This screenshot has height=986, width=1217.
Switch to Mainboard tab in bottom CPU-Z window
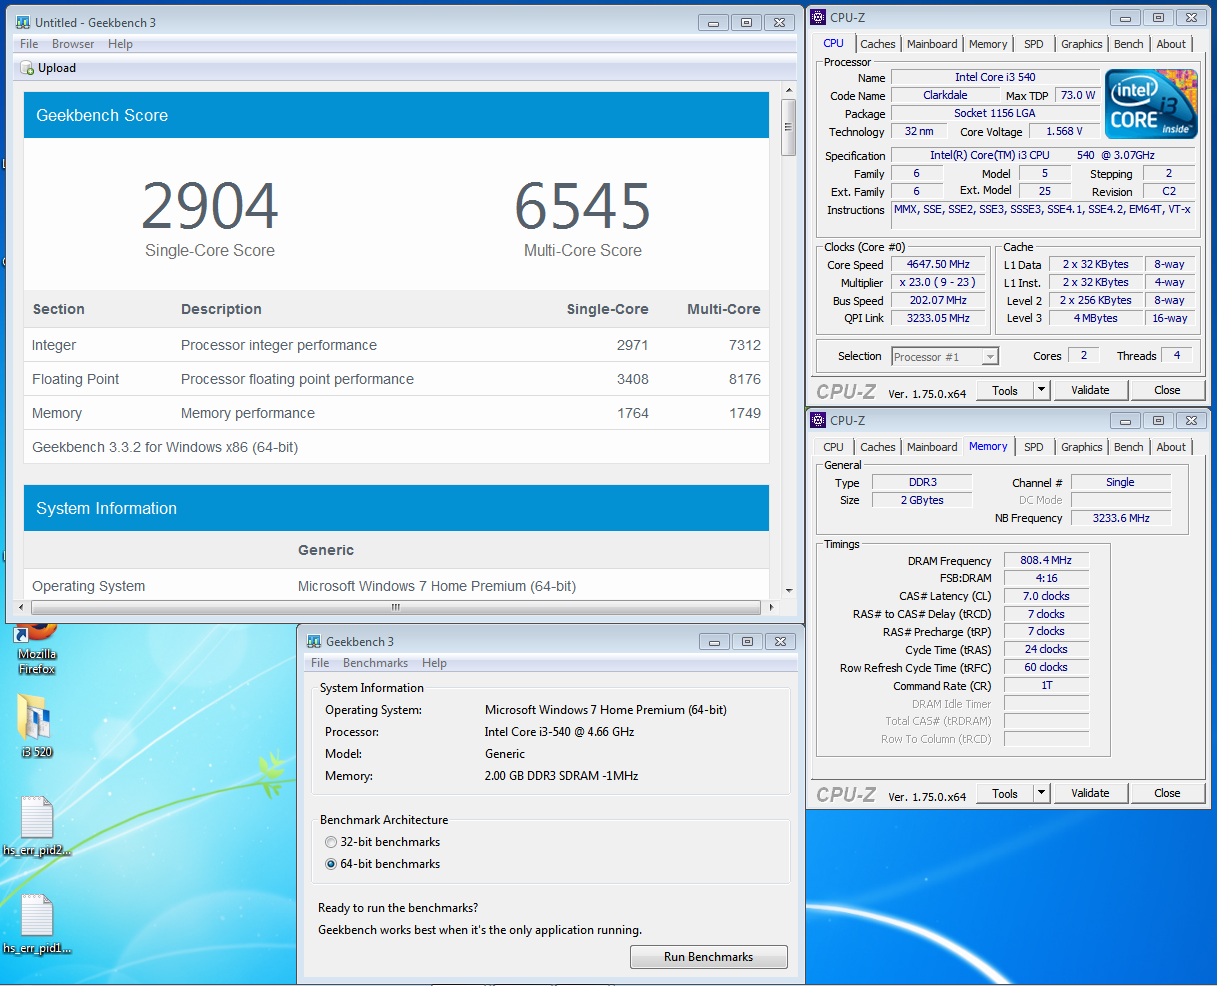(932, 447)
